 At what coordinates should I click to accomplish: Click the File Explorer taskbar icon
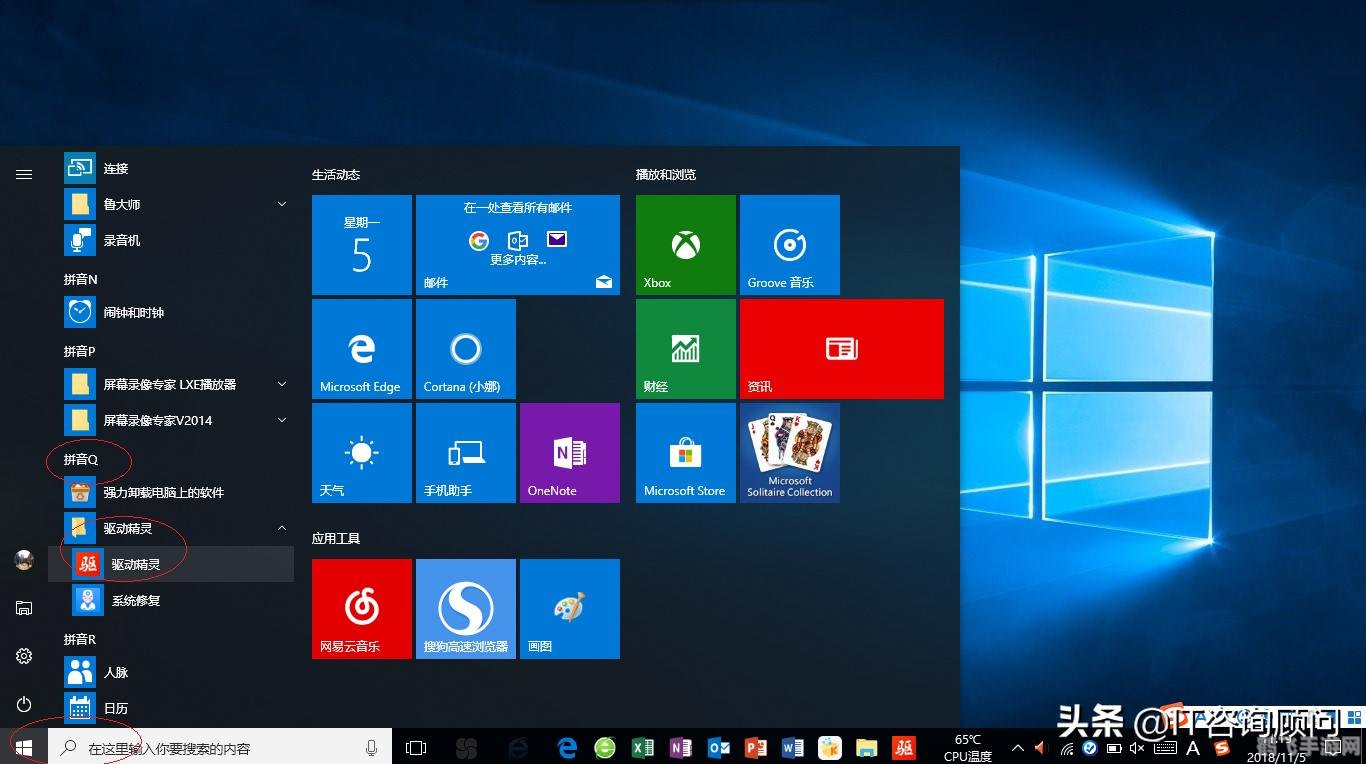point(867,747)
